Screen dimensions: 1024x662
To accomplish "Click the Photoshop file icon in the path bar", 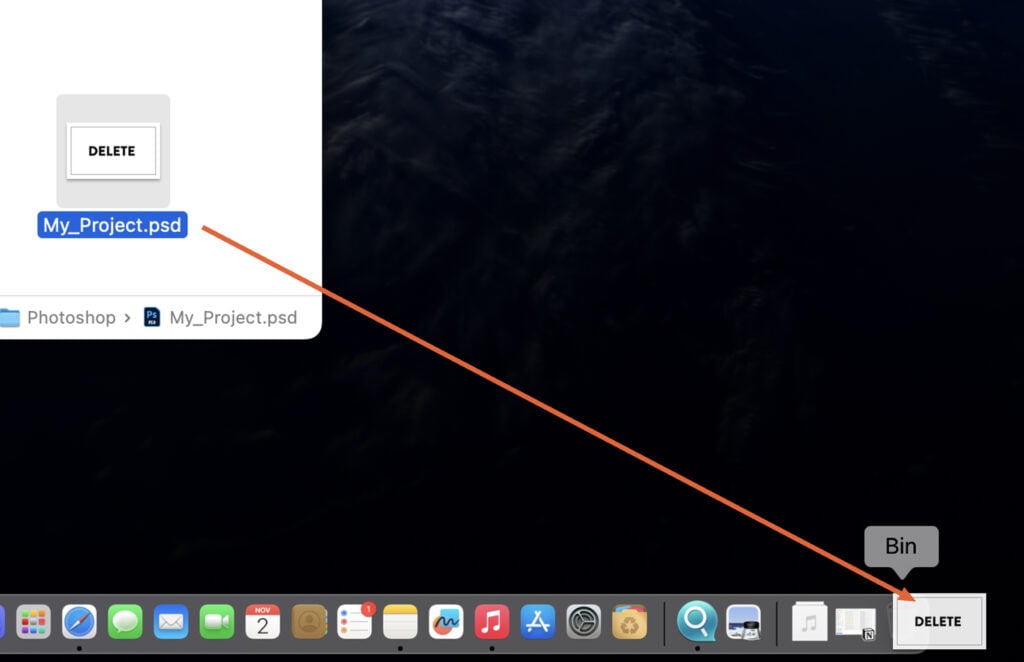I will click(x=151, y=318).
